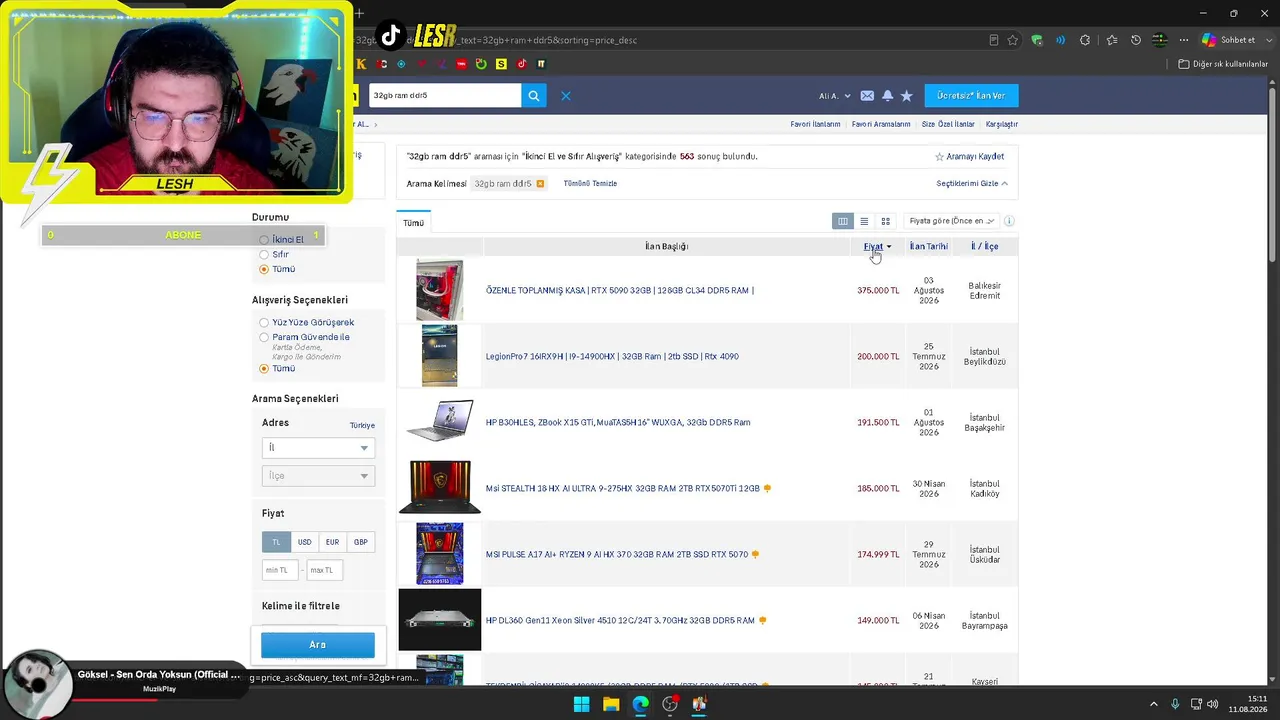This screenshot has height=720, width=1280.
Task: Collapse selections with 'Seçtiklerimi Gizle'
Action: (972, 184)
